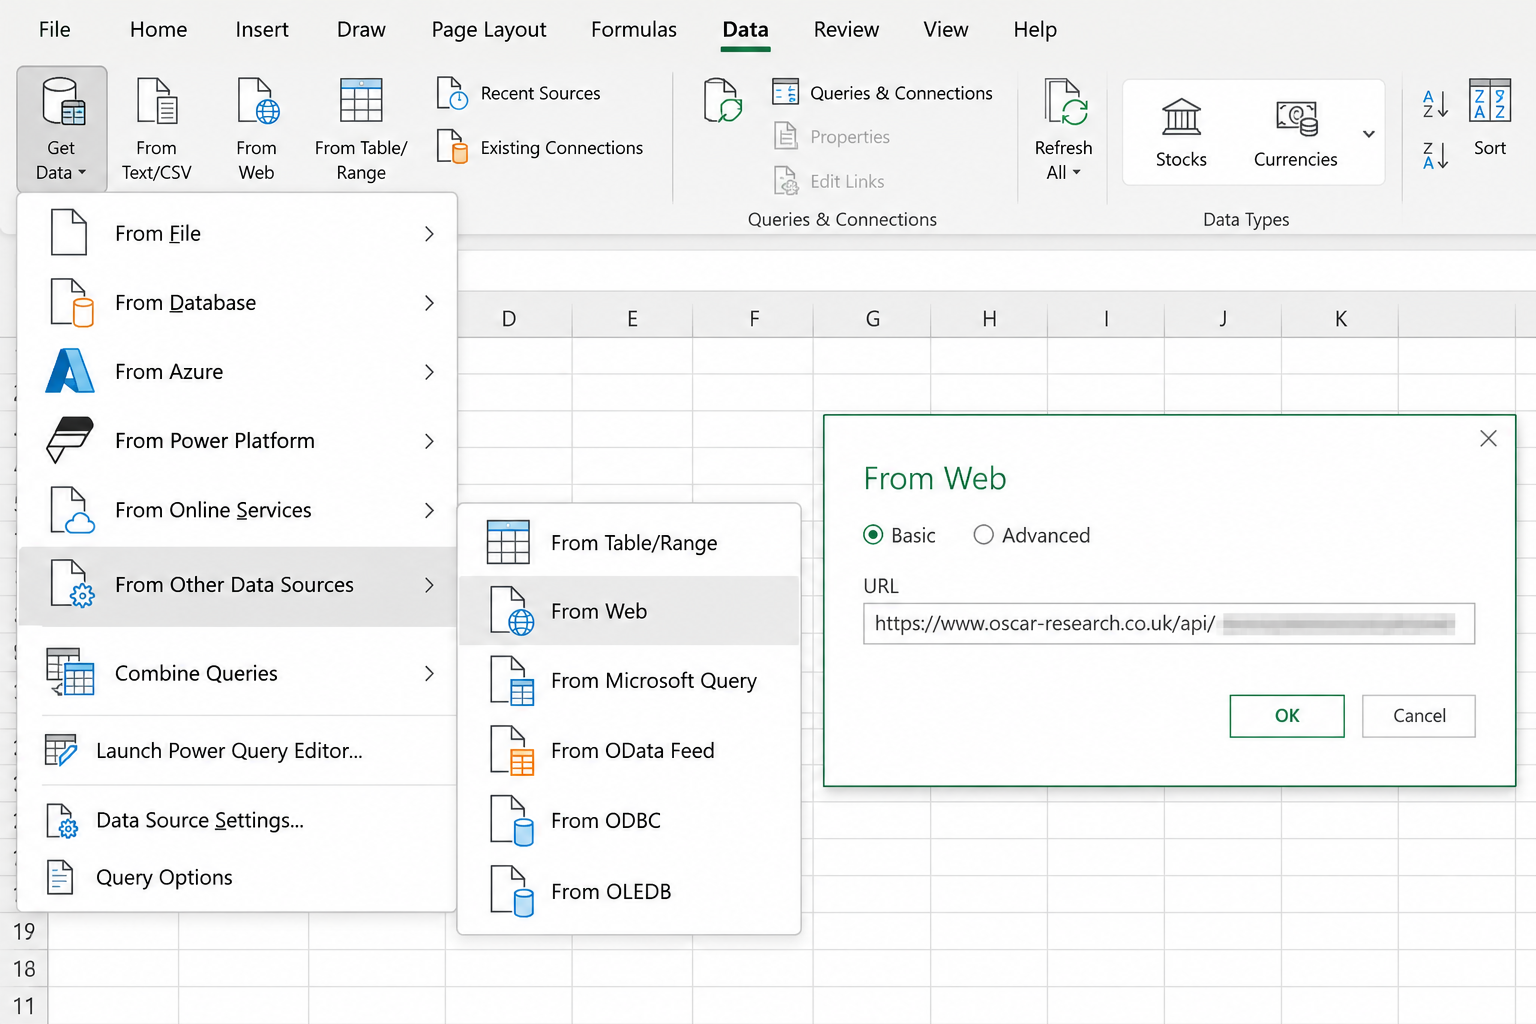Sort Z to A descending
The image size is (1536, 1024).
1435,155
